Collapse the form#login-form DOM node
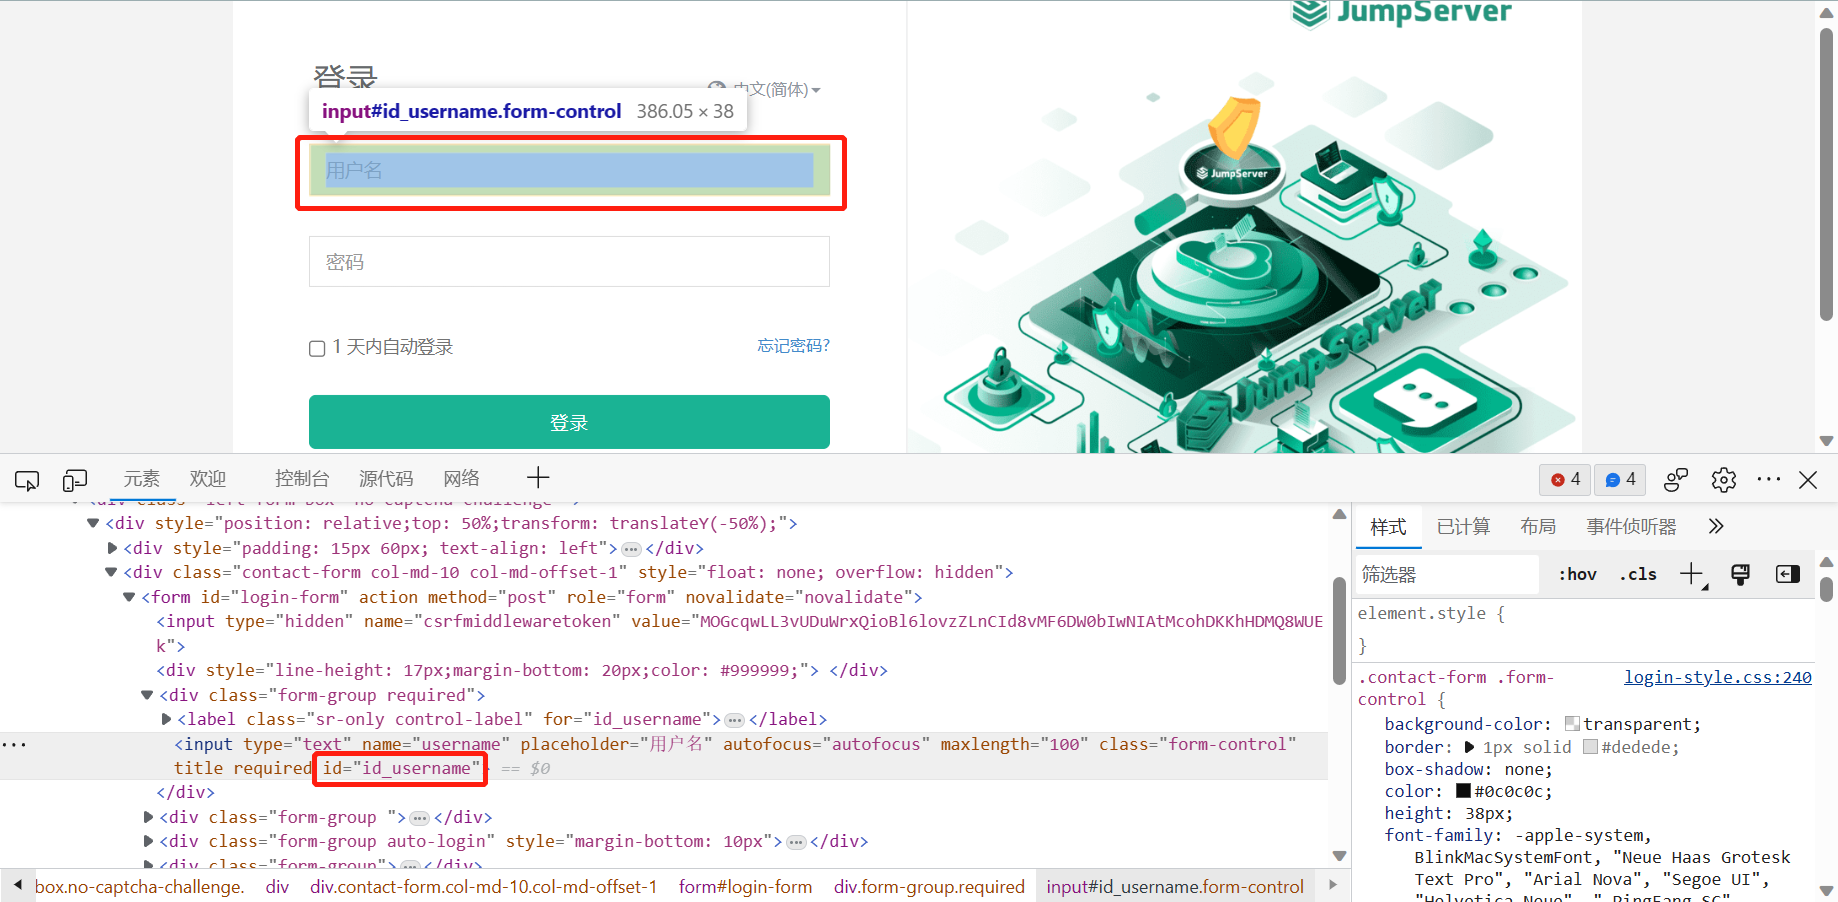The height and width of the screenshot is (902, 1838). pos(128,597)
